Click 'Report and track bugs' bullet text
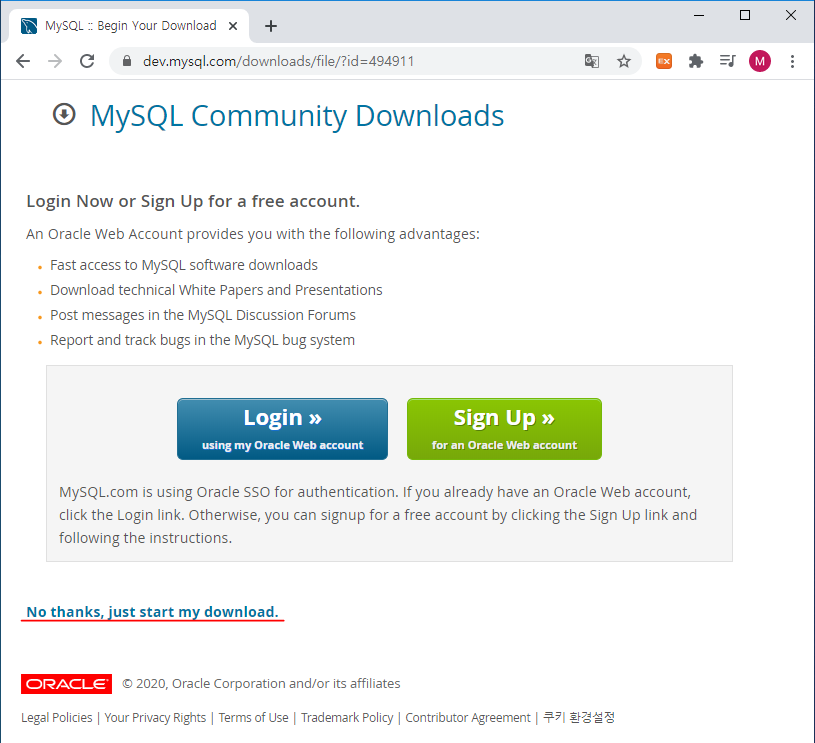Image resolution: width=815 pixels, height=743 pixels. coord(202,340)
